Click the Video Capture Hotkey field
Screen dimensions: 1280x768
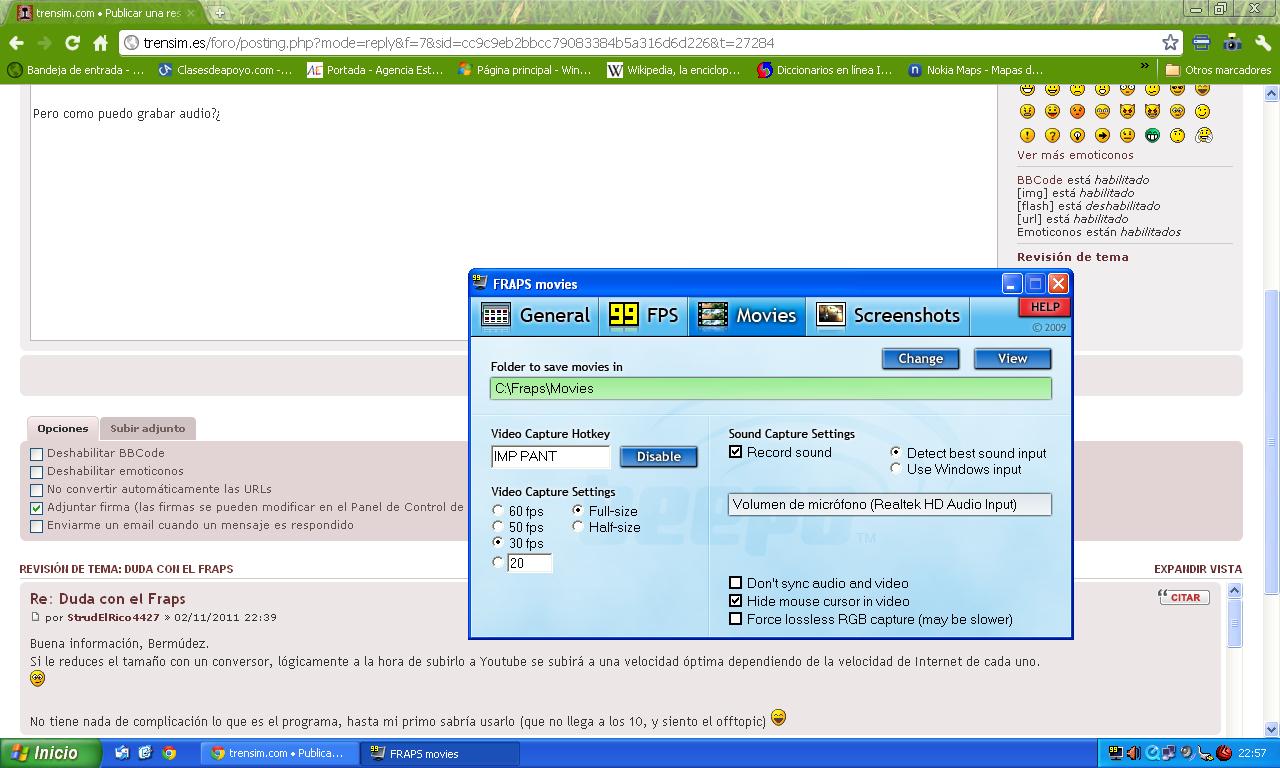[550, 457]
